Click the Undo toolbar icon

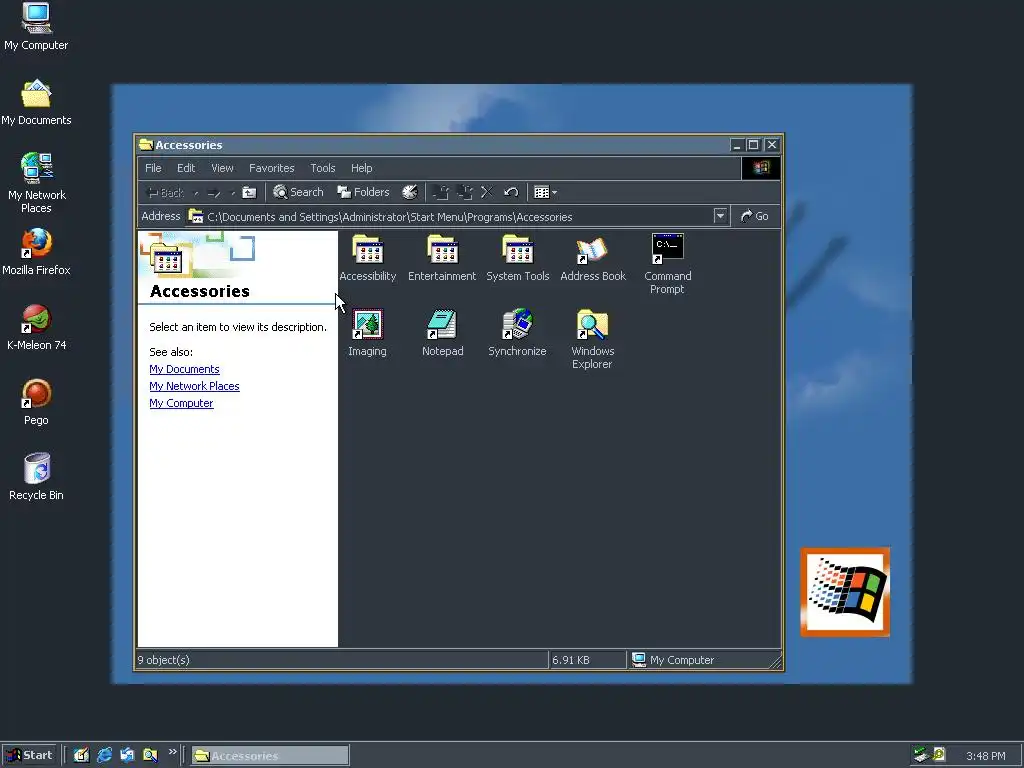coord(511,192)
